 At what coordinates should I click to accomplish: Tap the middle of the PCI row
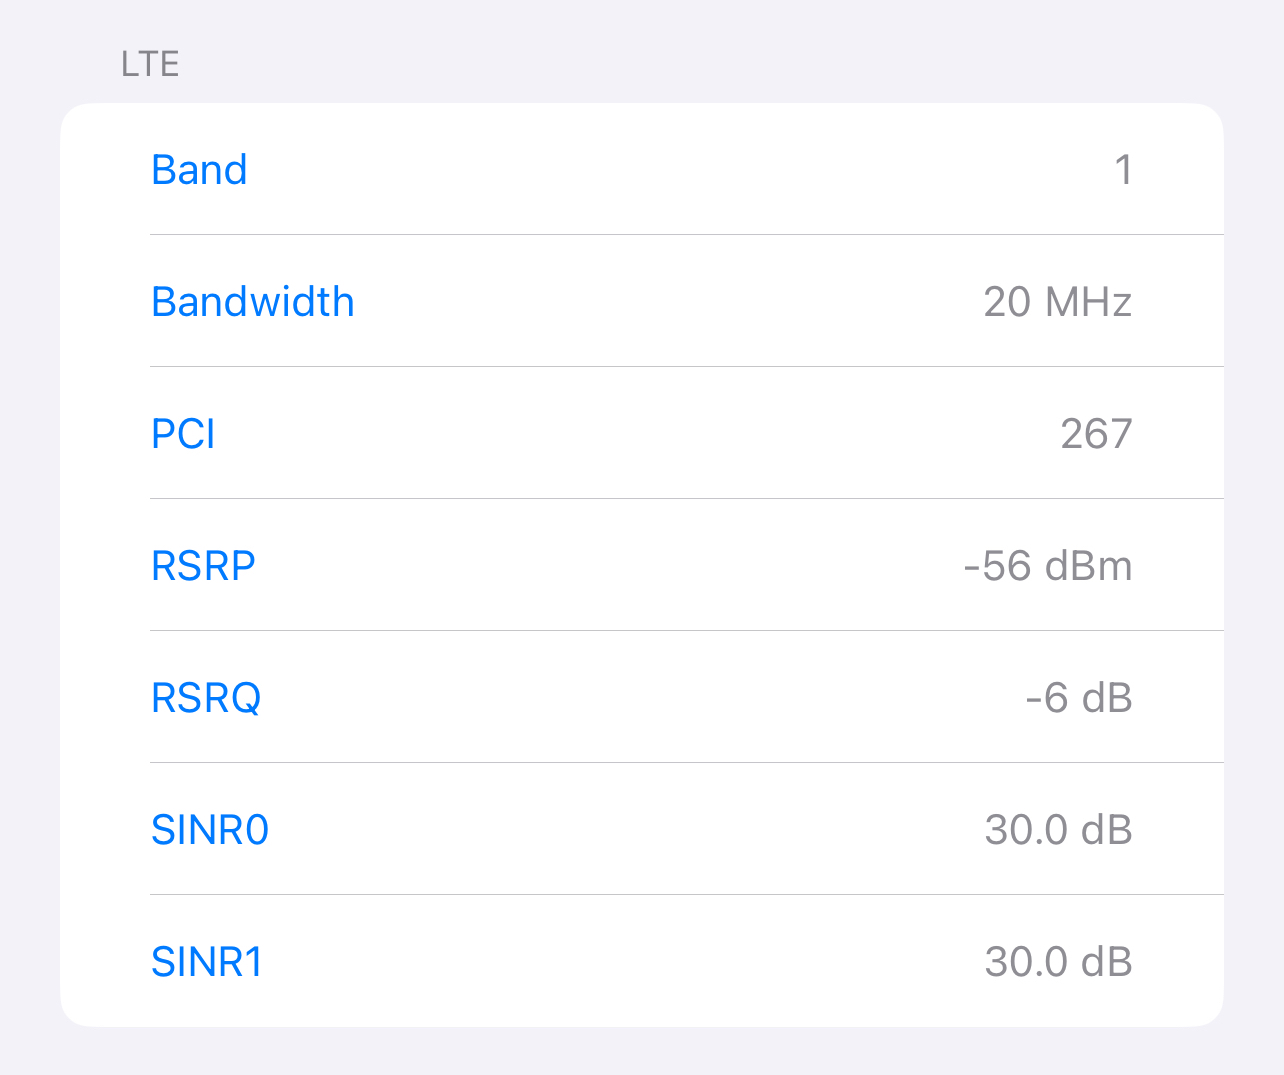(x=642, y=433)
